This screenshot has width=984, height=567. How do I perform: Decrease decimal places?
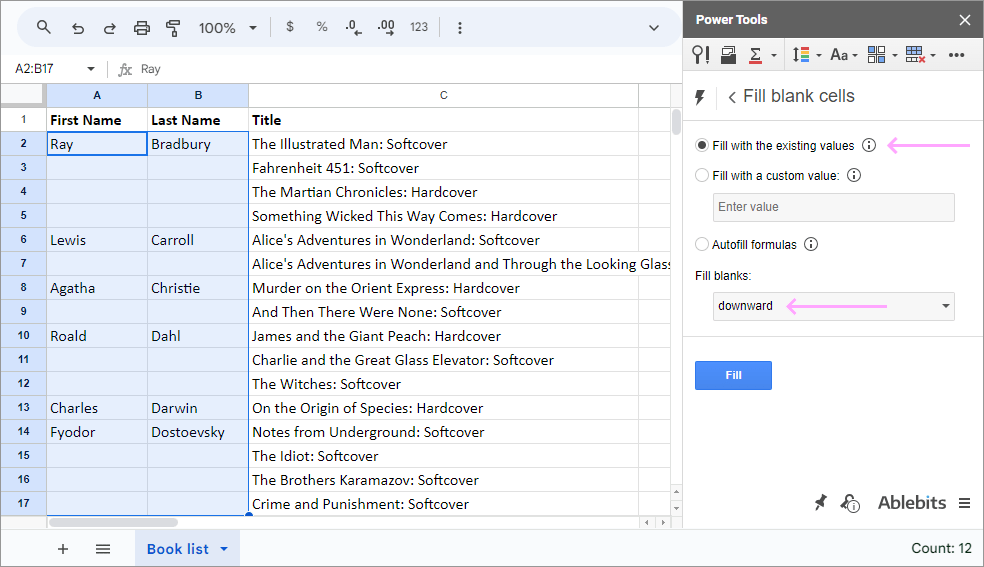click(353, 28)
